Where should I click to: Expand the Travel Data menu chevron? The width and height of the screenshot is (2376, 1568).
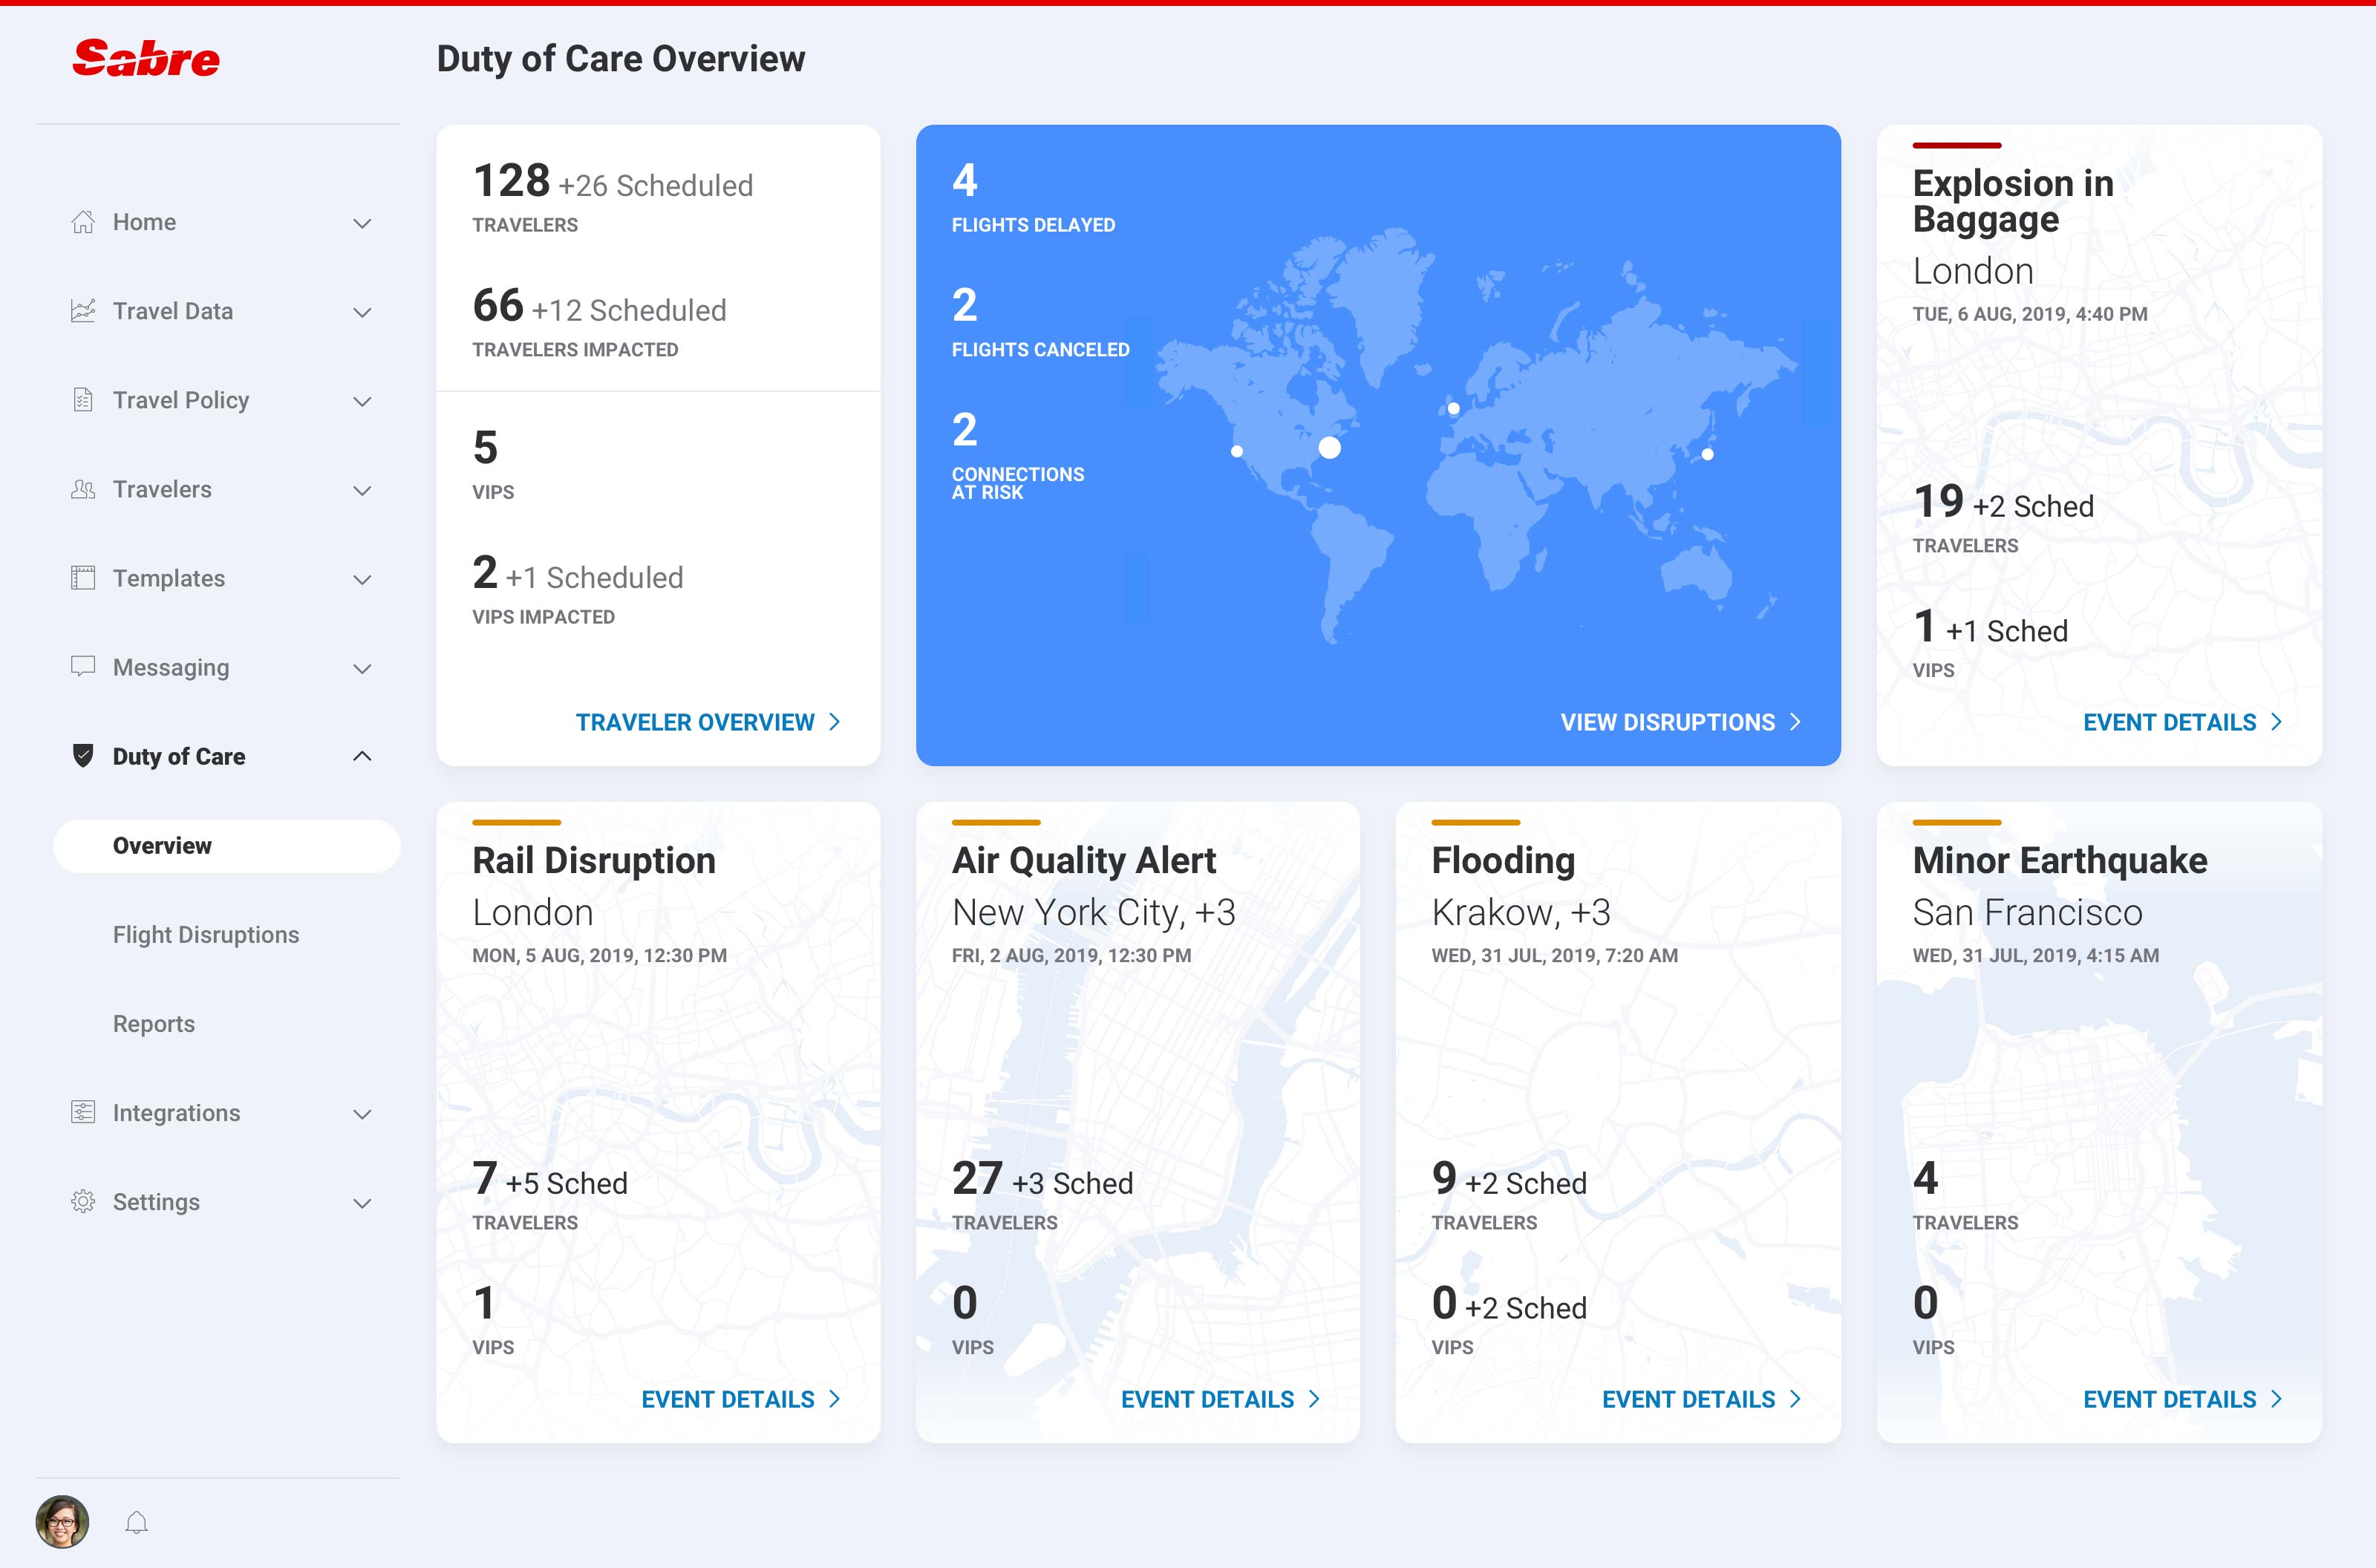pos(362,312)
